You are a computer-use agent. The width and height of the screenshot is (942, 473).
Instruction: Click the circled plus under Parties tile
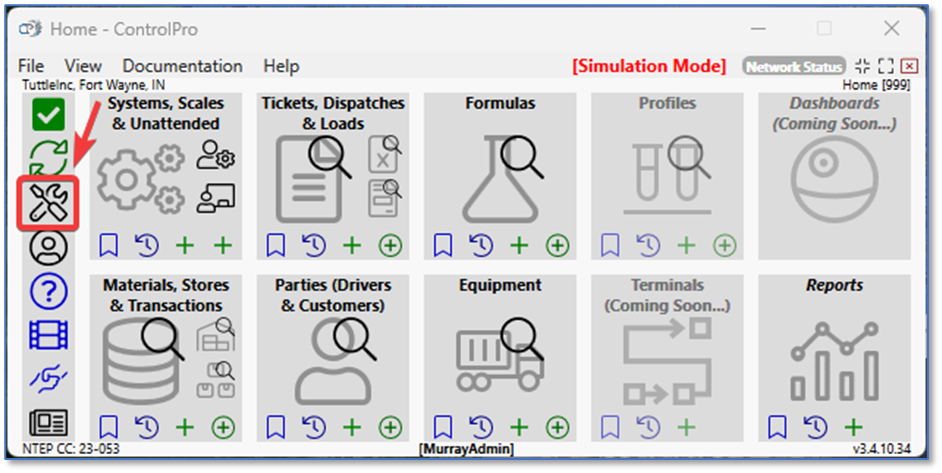tap(391, 428)
